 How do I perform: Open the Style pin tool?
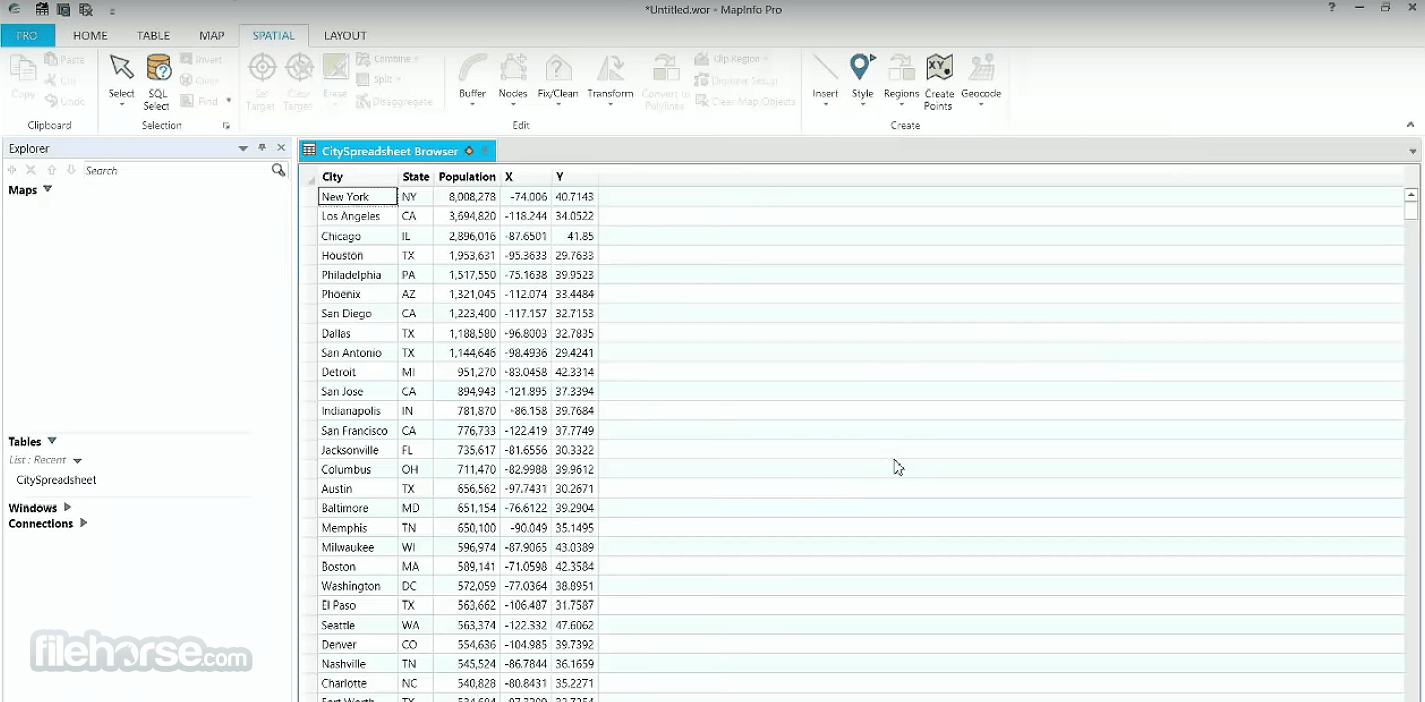click(x=862, y=78)
